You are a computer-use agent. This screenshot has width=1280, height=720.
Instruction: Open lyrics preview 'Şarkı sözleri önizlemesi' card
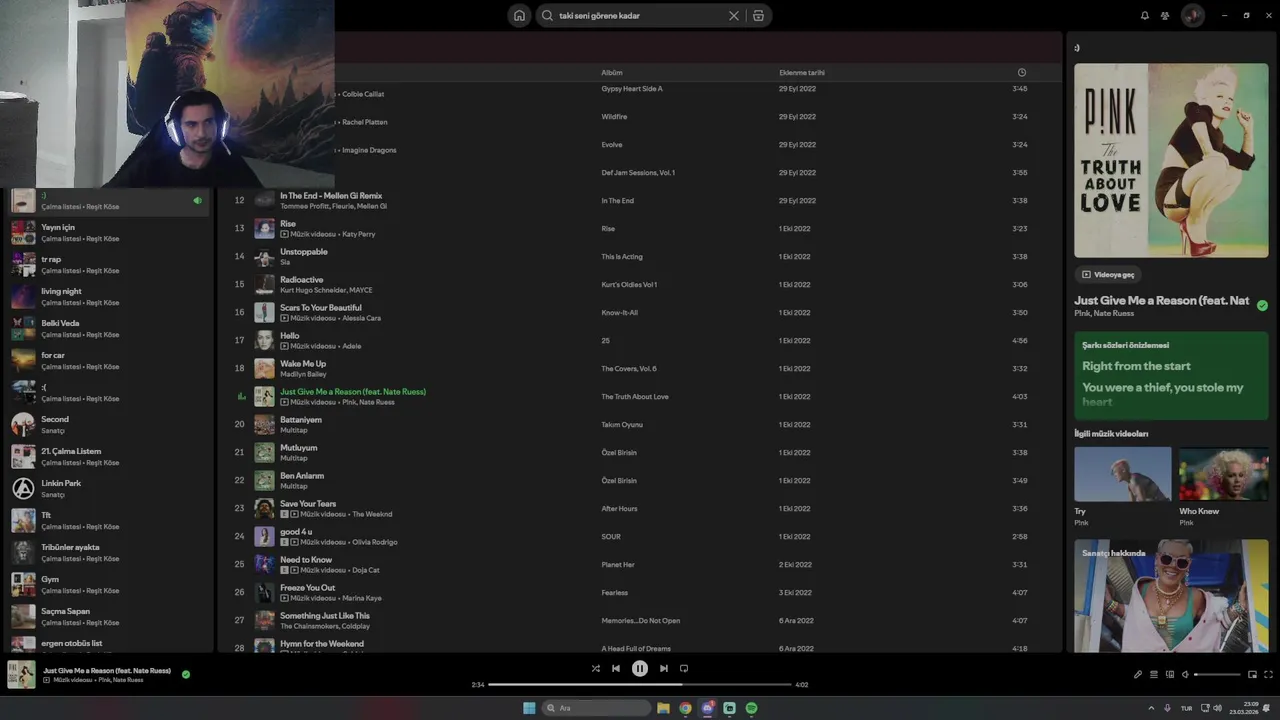(1171, 375)
